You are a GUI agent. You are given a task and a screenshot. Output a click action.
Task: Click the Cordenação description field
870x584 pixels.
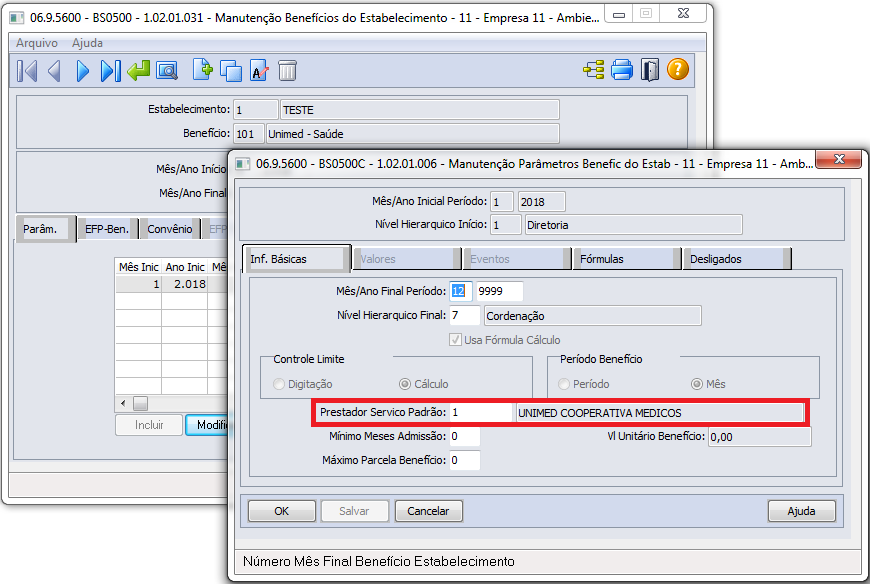click(x=593, y=316)
